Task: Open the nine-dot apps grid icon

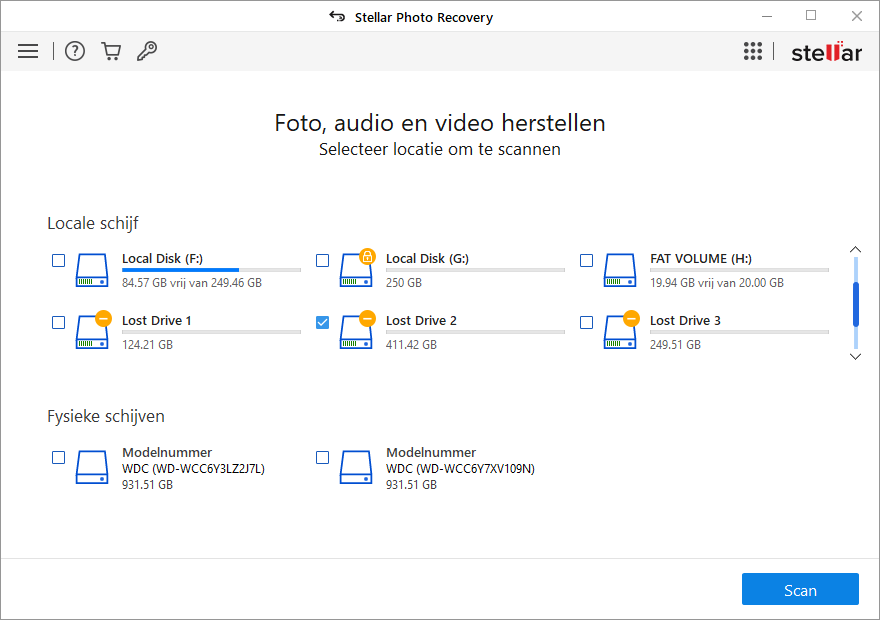Action: pos(753,51)
